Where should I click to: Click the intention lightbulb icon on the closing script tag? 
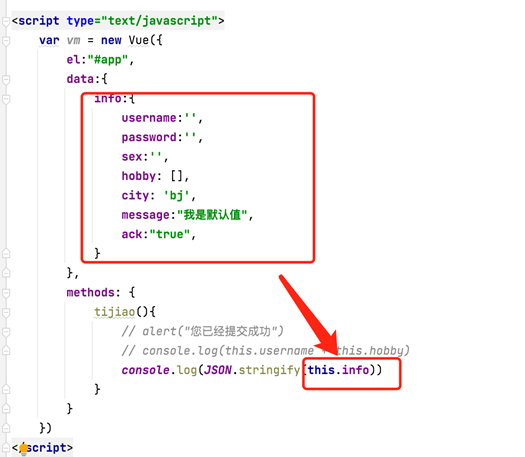coord(23,449)
